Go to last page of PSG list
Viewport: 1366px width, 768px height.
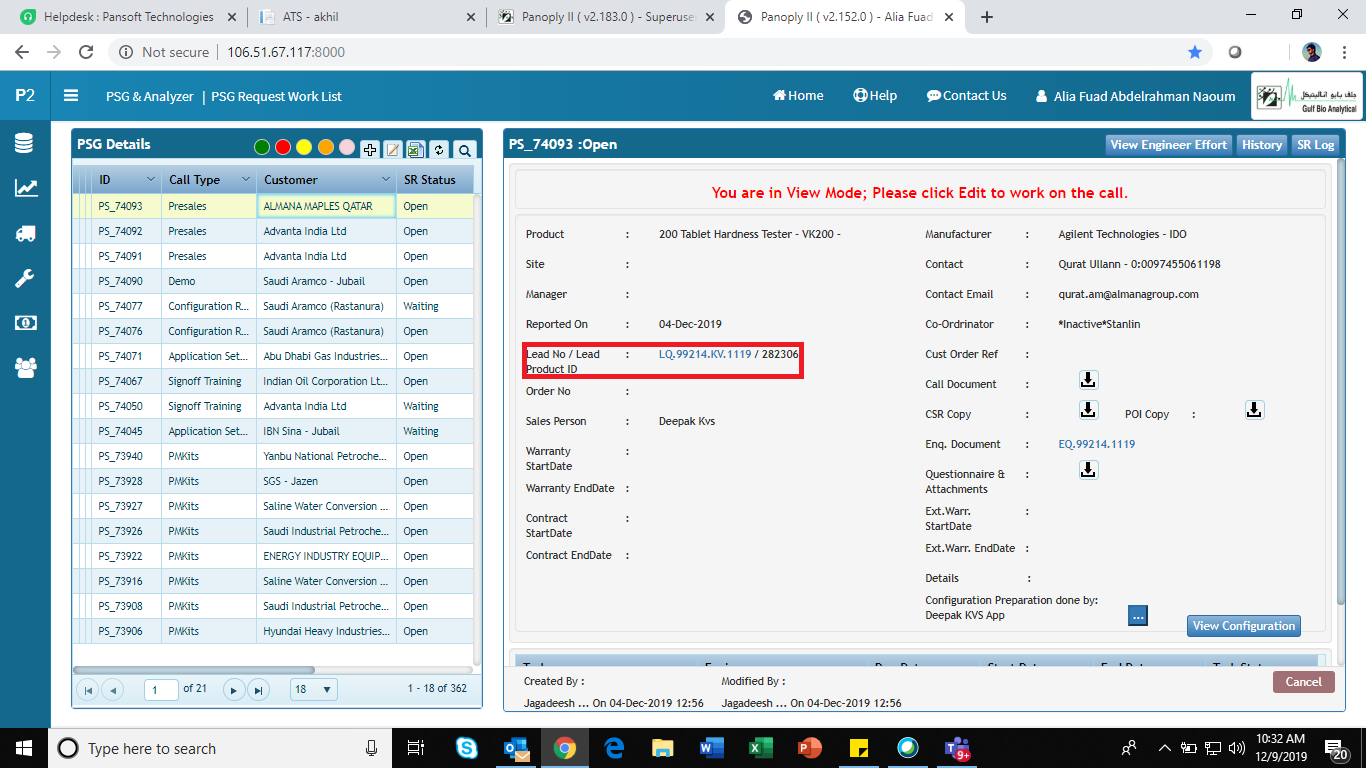pyautogui.click(x=258, y=690)
